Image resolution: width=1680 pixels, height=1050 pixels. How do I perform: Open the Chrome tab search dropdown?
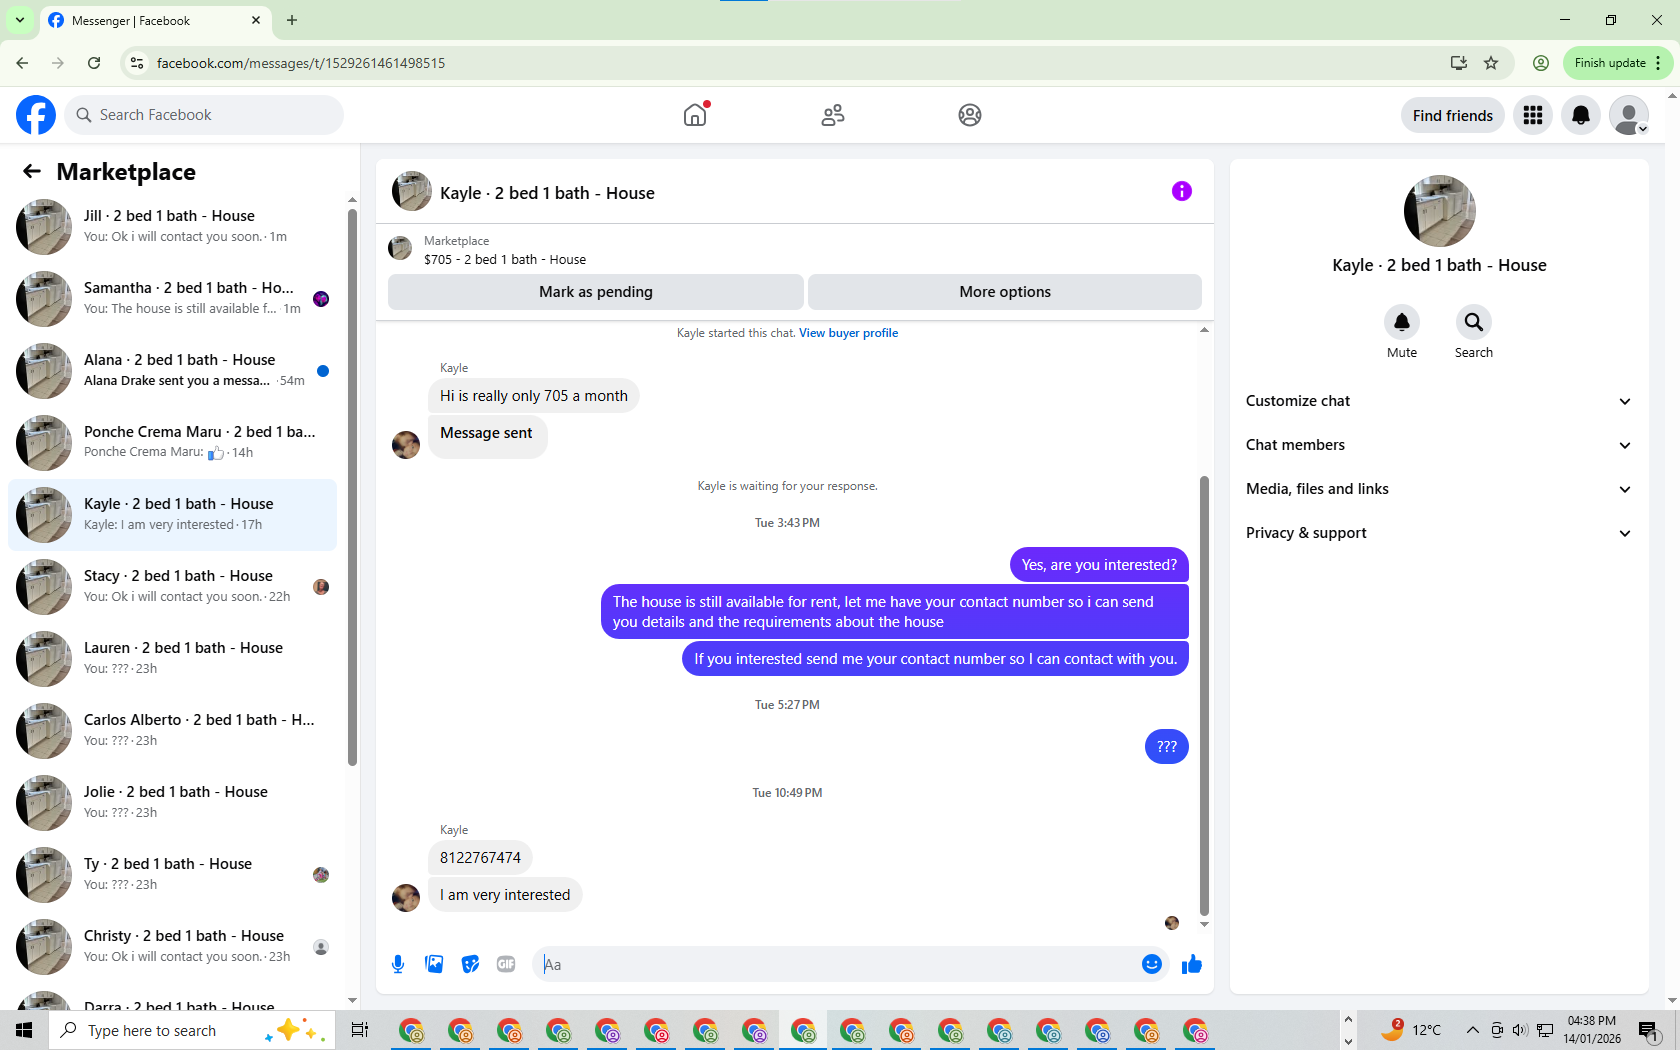point(20,20)
